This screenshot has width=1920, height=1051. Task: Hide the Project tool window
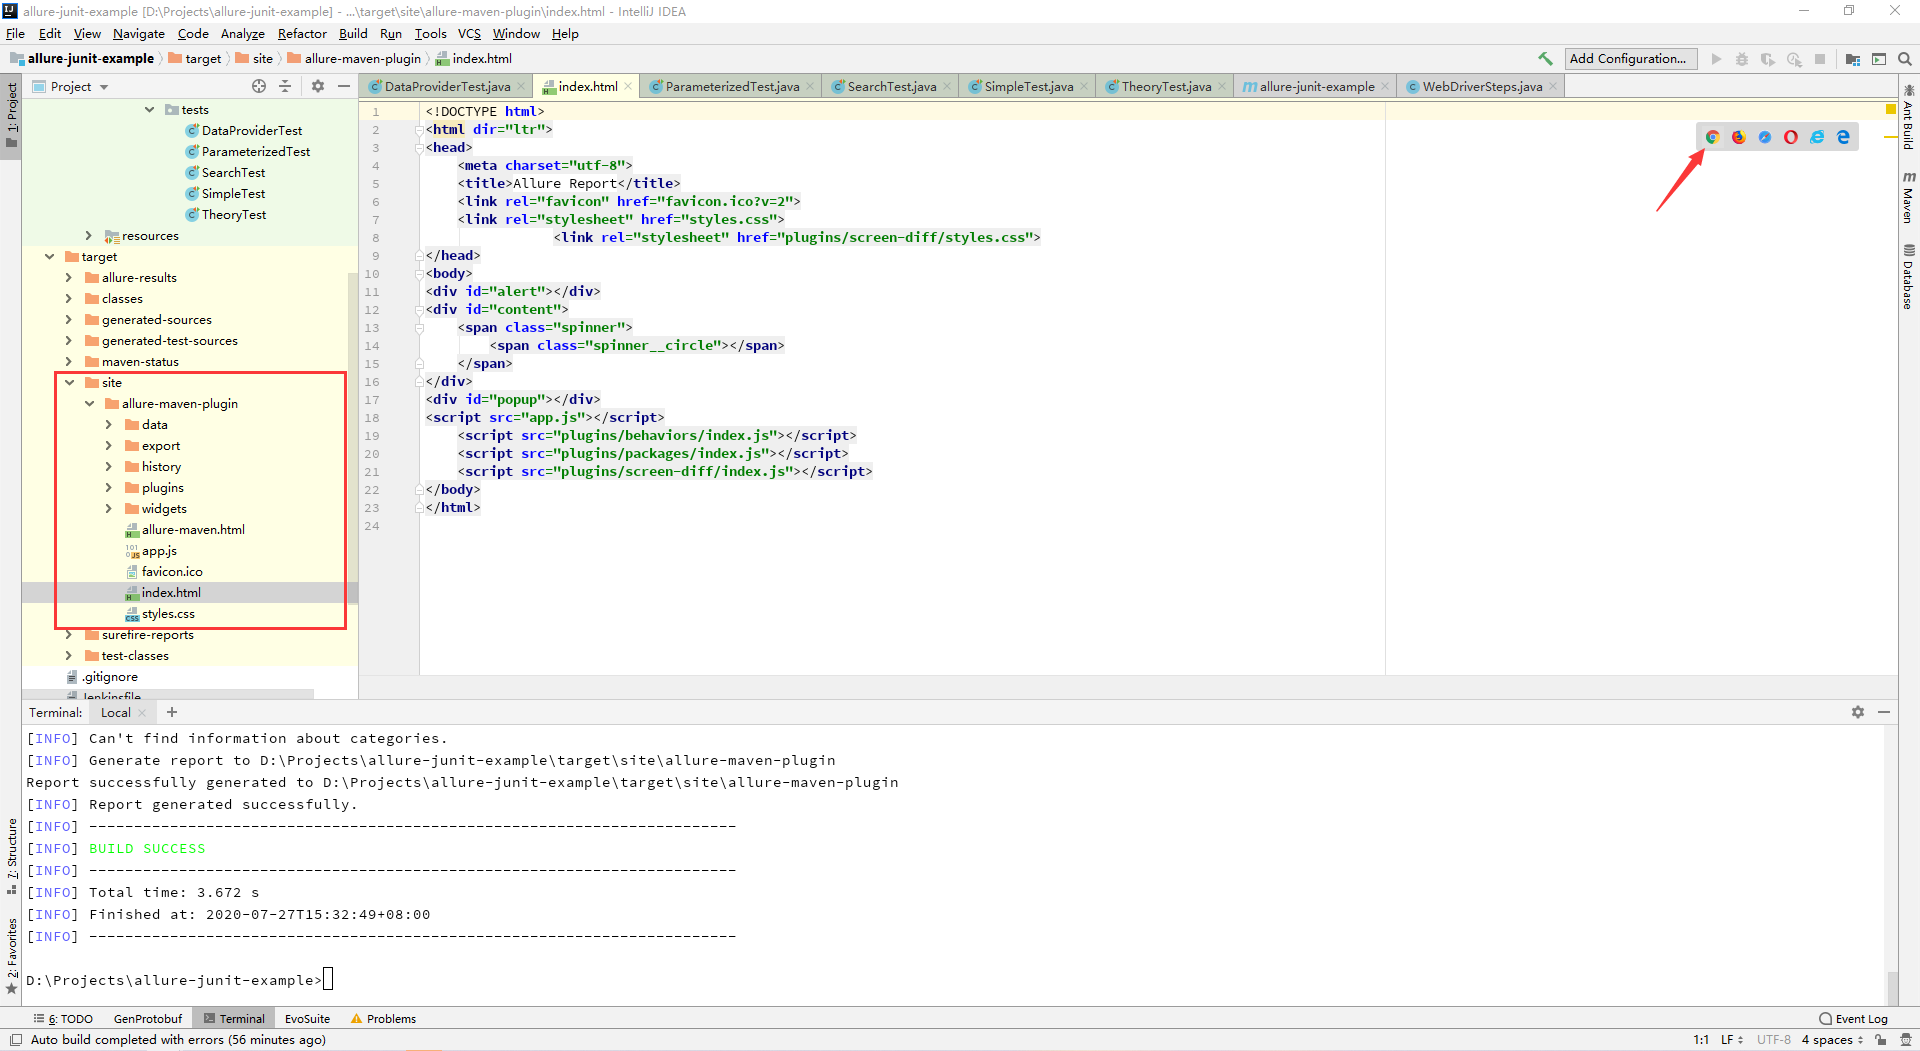point(344,86)
